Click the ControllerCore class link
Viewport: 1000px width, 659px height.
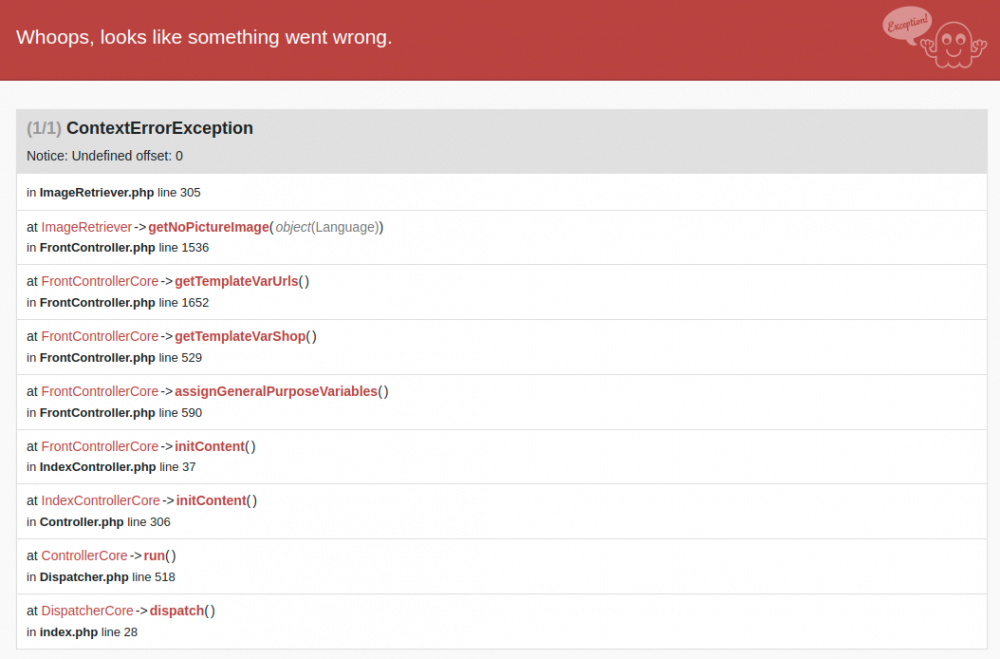coord(84,555)
